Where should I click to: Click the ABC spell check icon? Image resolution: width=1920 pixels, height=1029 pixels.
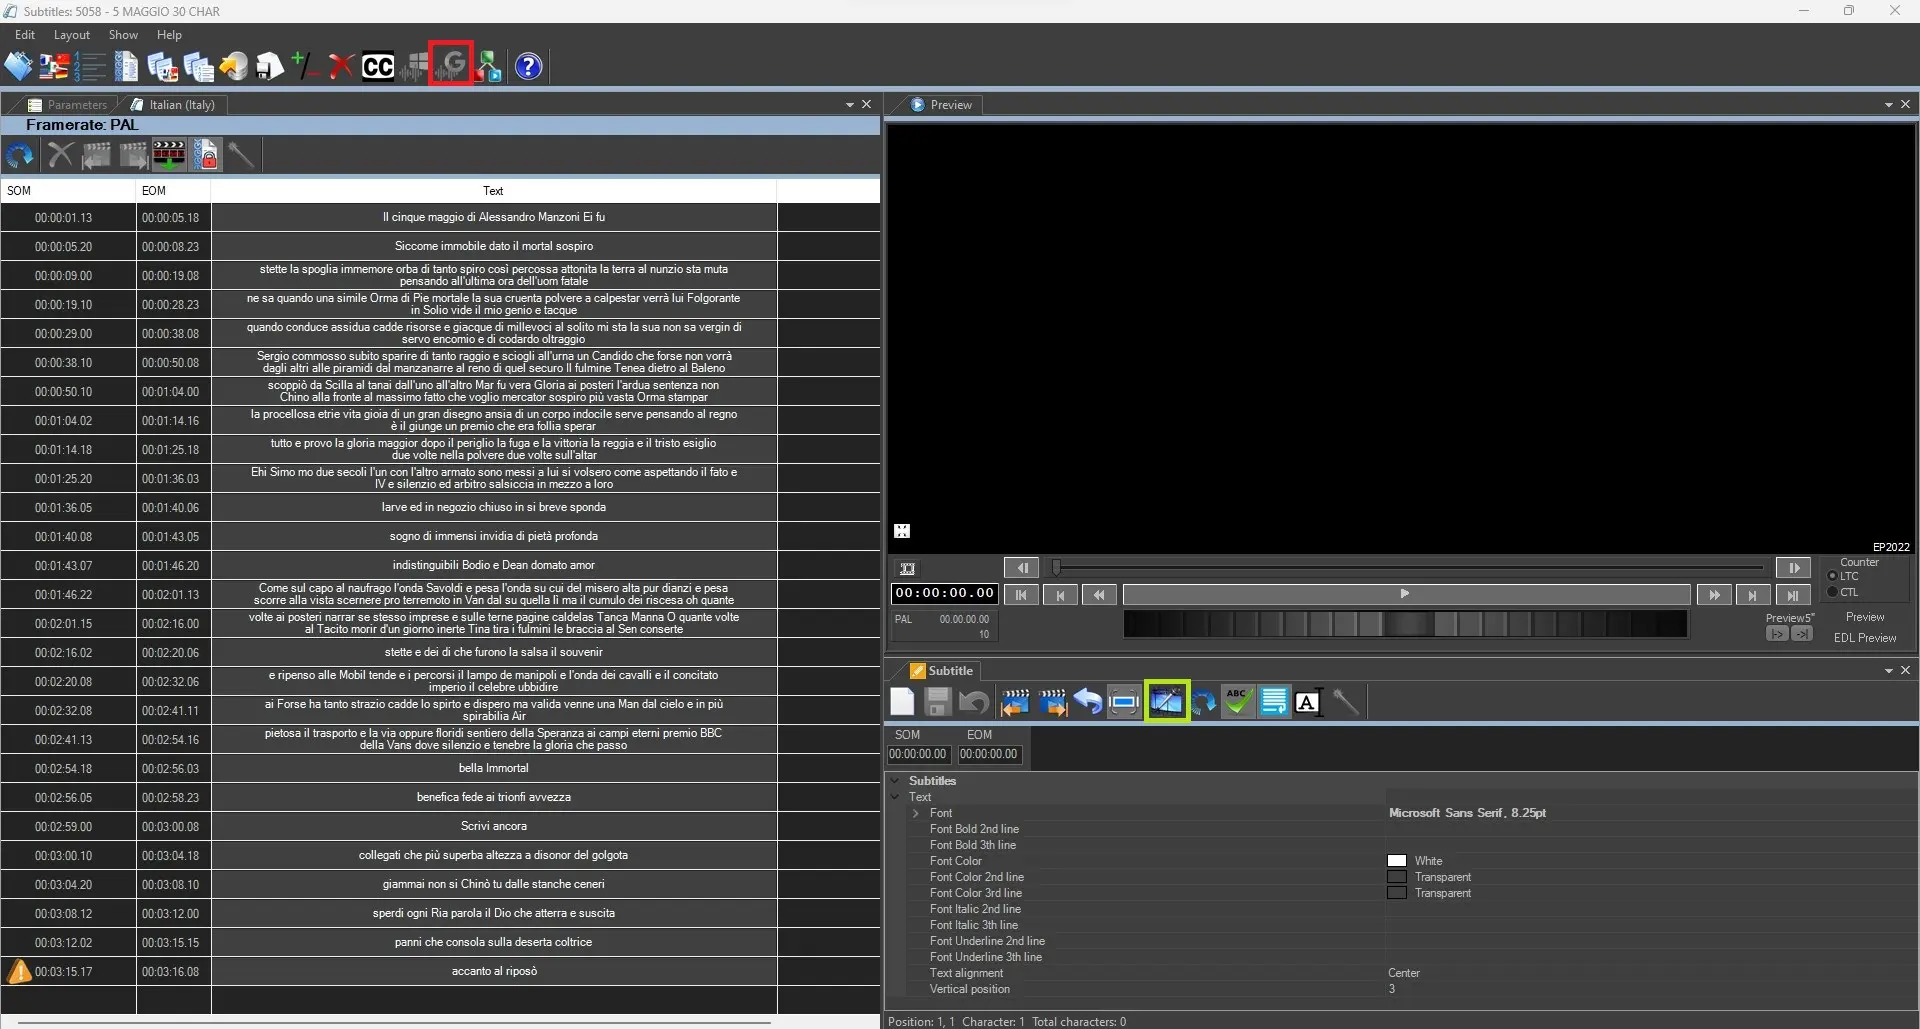click(1237, 702)
